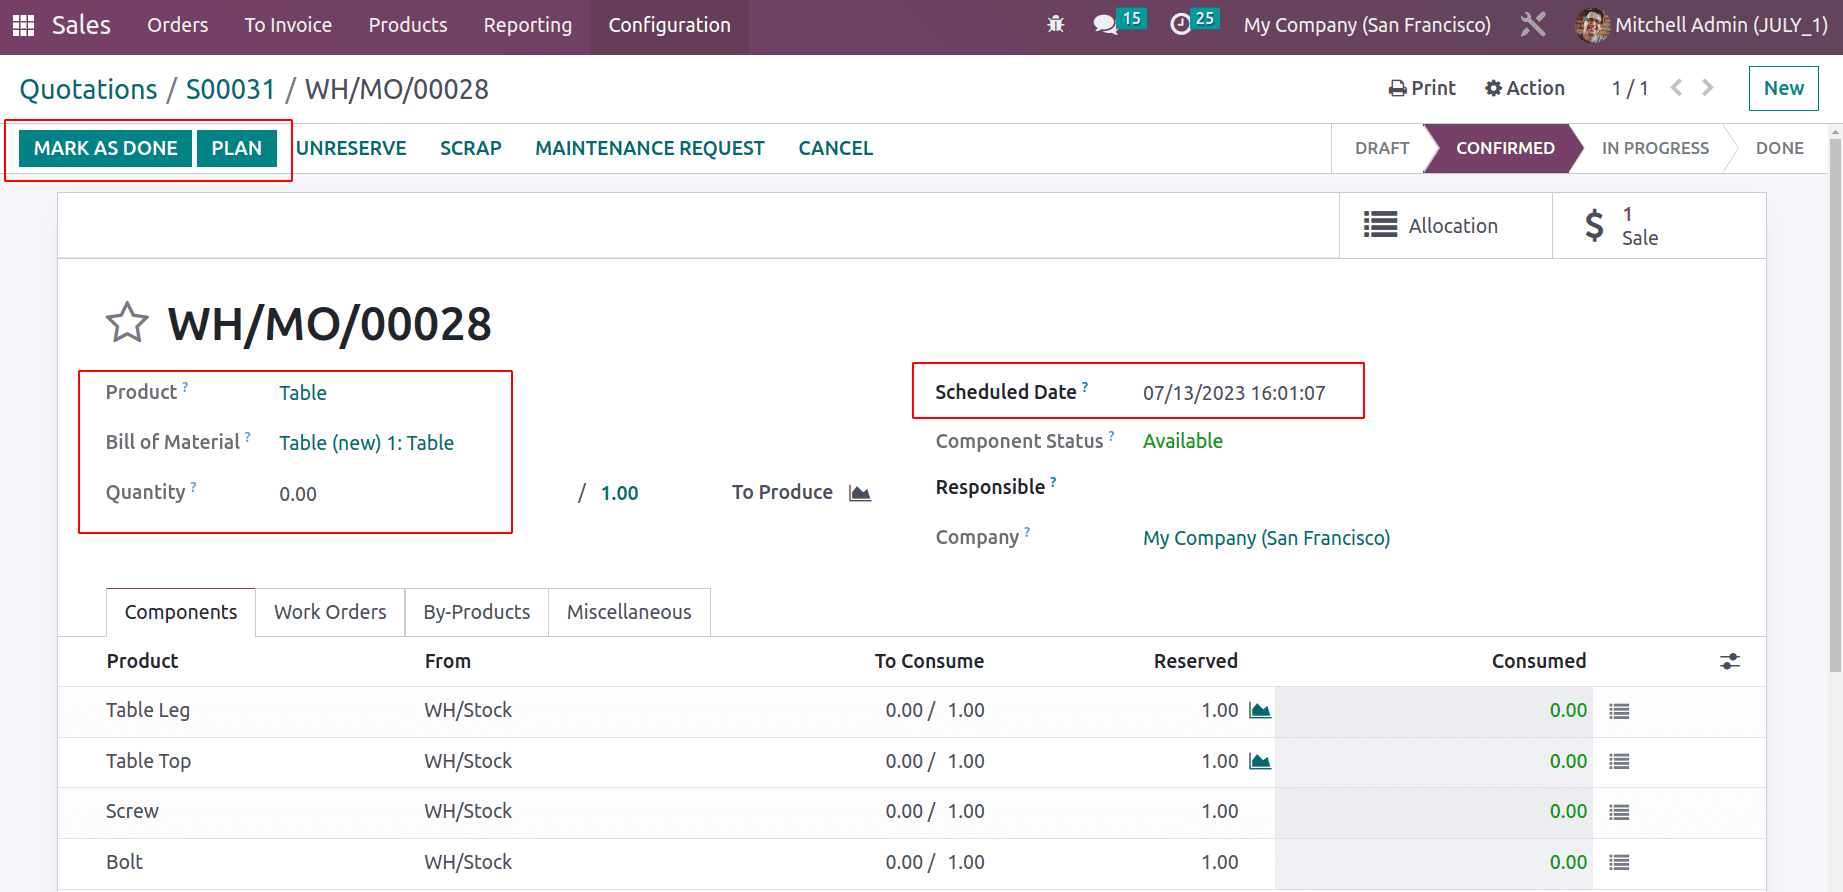The width and height of the screenshot is (1843, 892).
Task: Open the Table (new) 1: Table bill of material link
Action: coord(367,443)
